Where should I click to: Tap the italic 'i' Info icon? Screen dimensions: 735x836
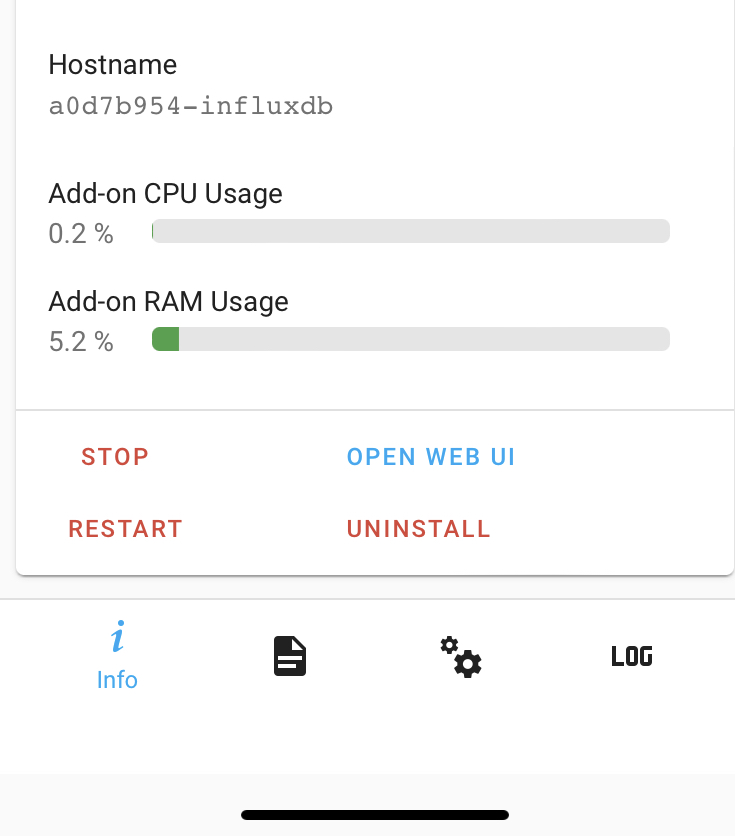click(118, 637)
